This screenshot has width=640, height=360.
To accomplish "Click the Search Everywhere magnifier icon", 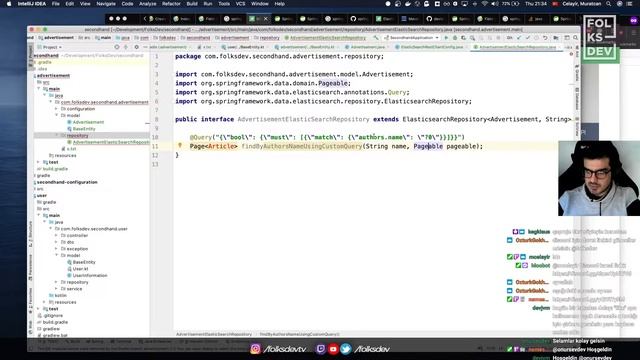I will pos(576,38).
